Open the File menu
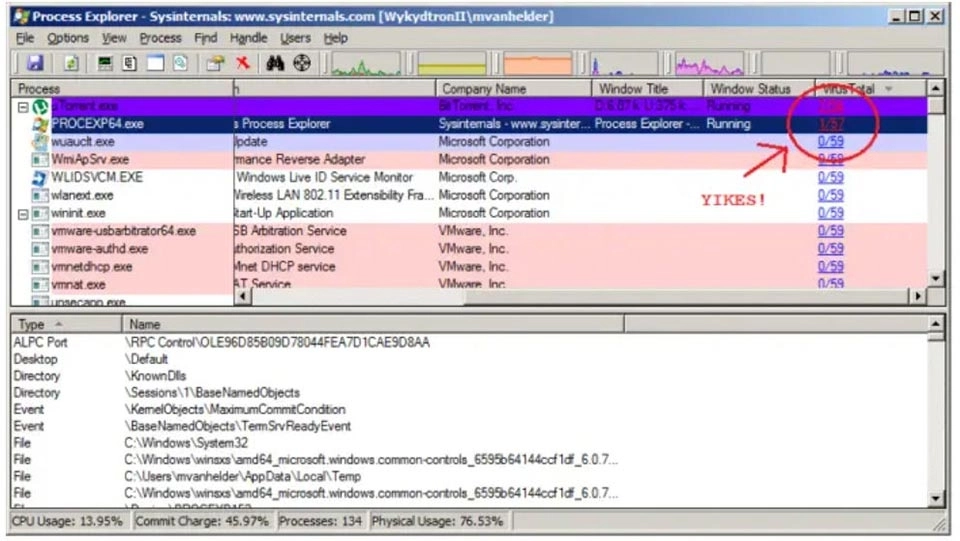Screen dimensions: 960x541 25,38
